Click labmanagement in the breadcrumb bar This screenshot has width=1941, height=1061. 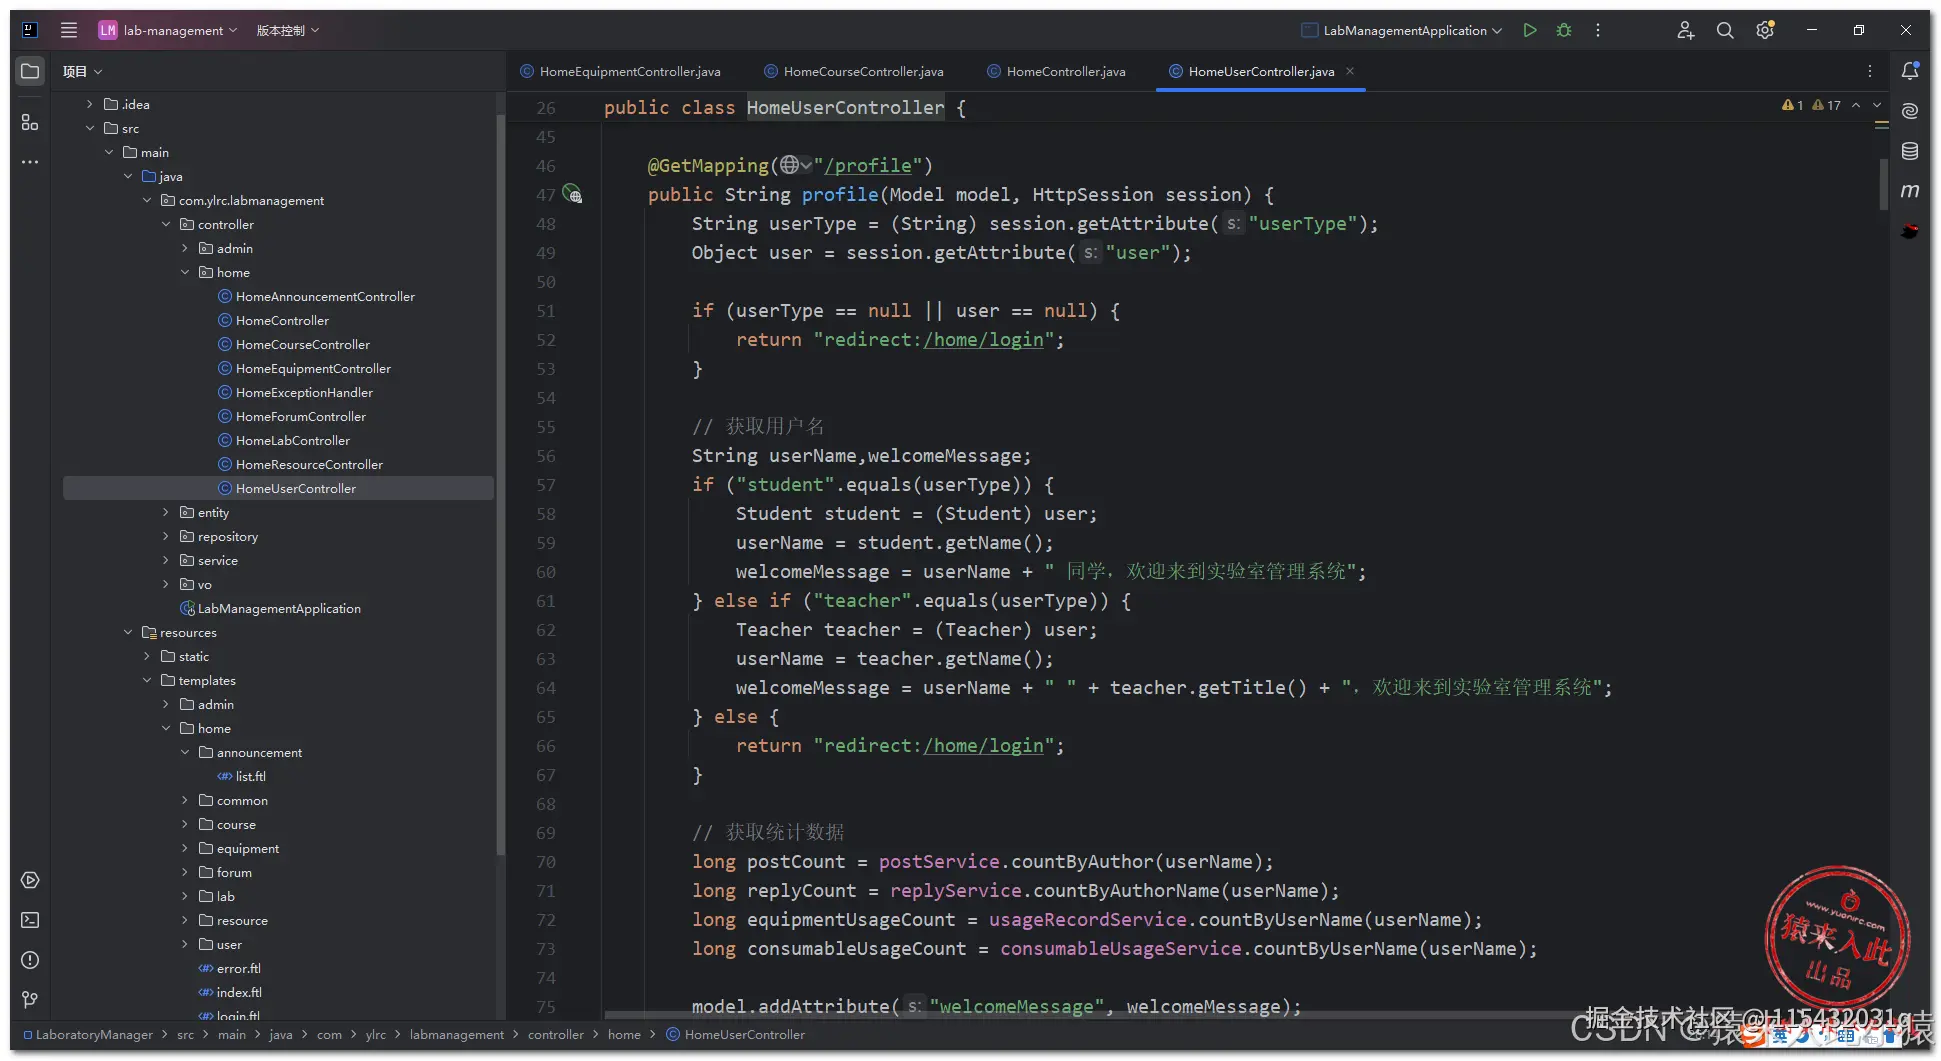click(456, 1034)
